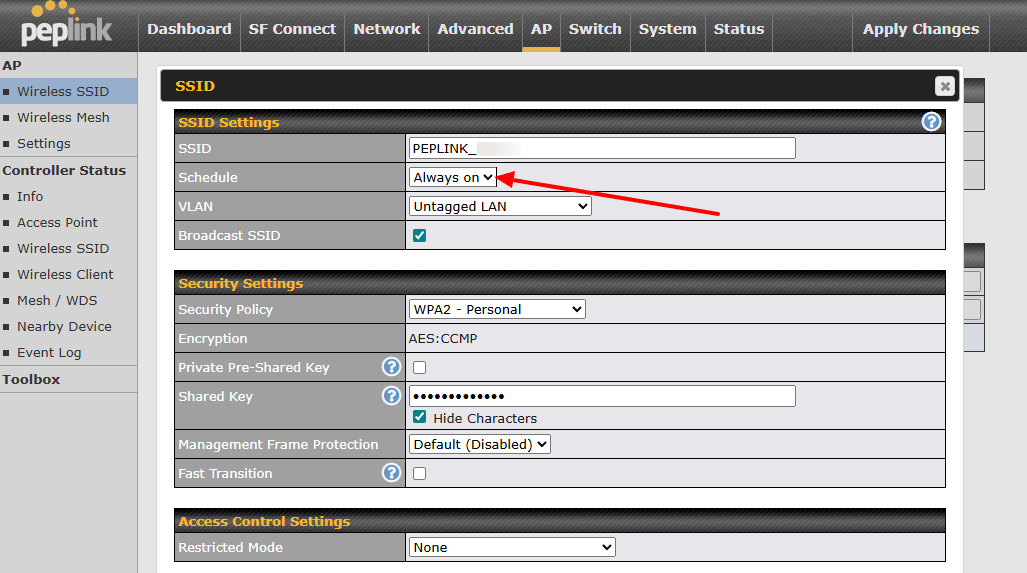This screenshot has height=573, width=1027.
Task: Close the SSID dialog
Action: click(944, 86)
